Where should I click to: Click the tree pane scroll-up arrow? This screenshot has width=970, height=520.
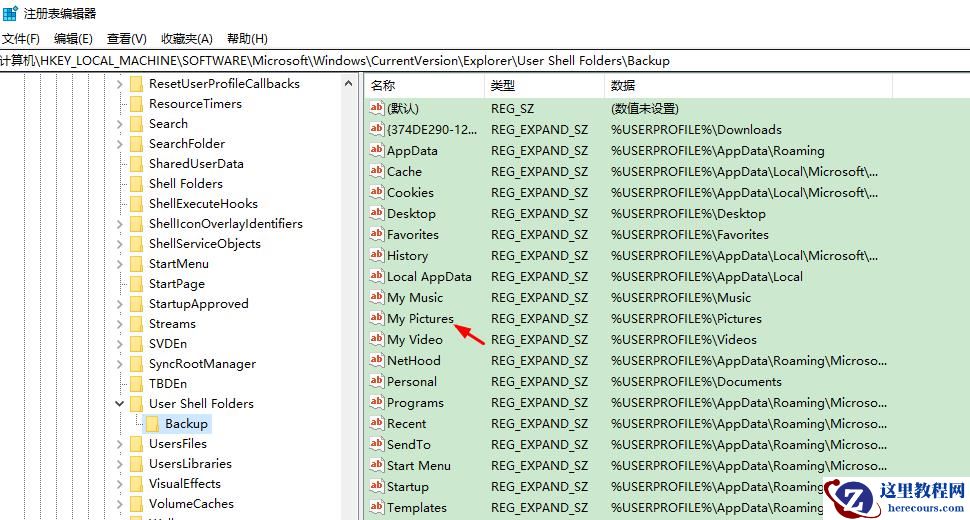pyautogui.click(x=348, y=83)
